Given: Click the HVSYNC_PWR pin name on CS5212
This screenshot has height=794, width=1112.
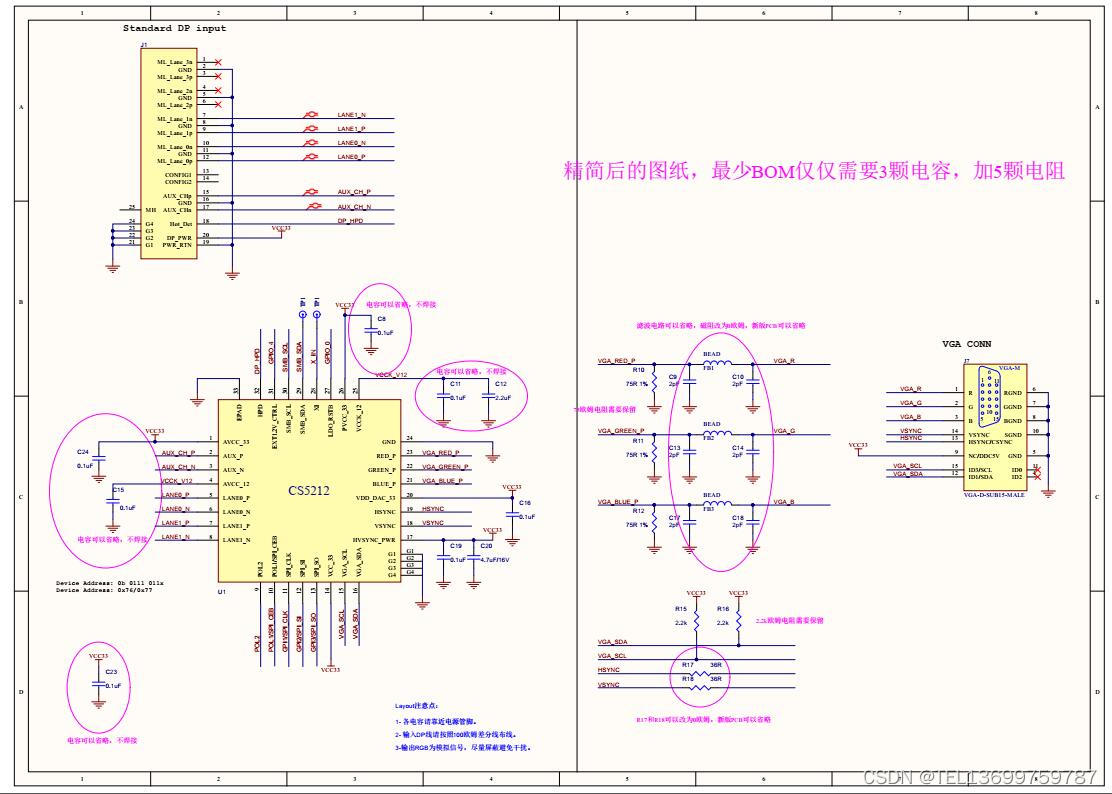Looking at the screenshot, I should 374,540.
